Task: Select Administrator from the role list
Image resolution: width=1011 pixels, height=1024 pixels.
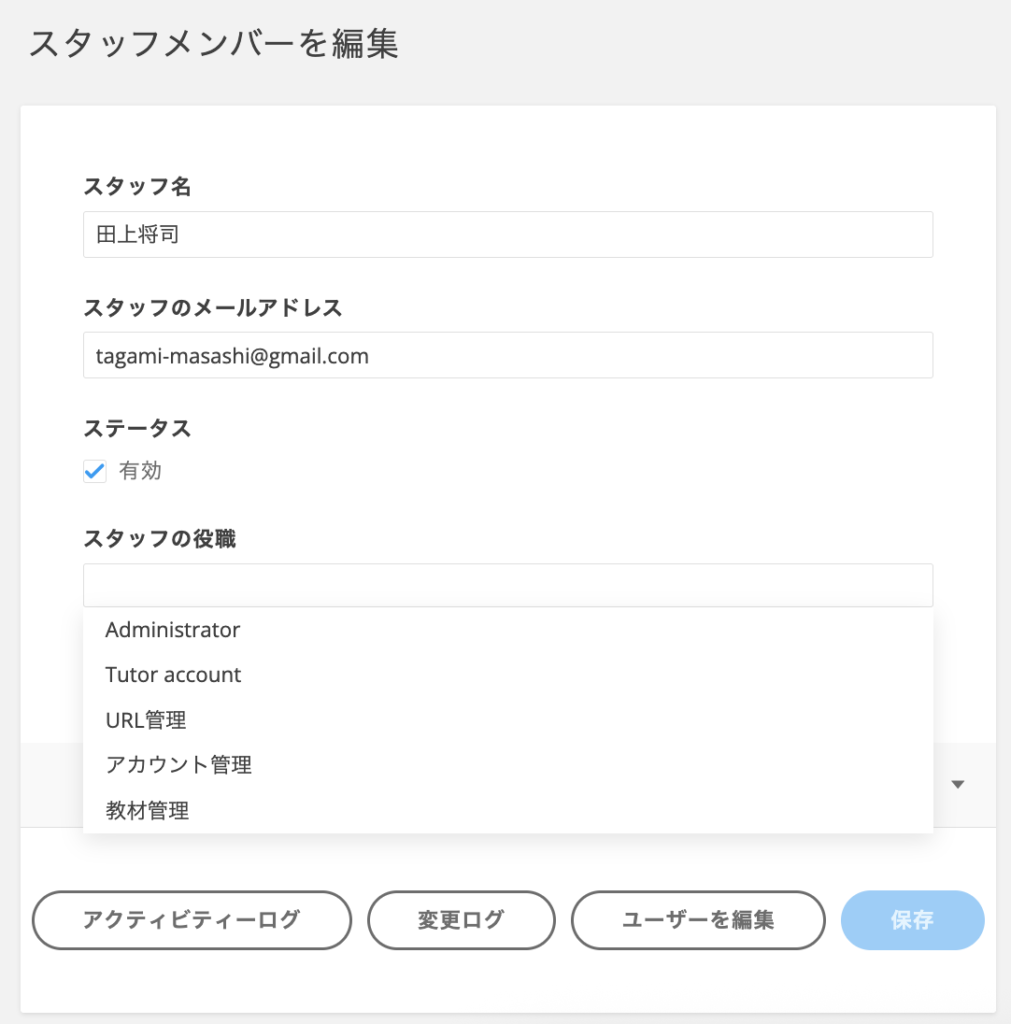Action: click(173, 630)
